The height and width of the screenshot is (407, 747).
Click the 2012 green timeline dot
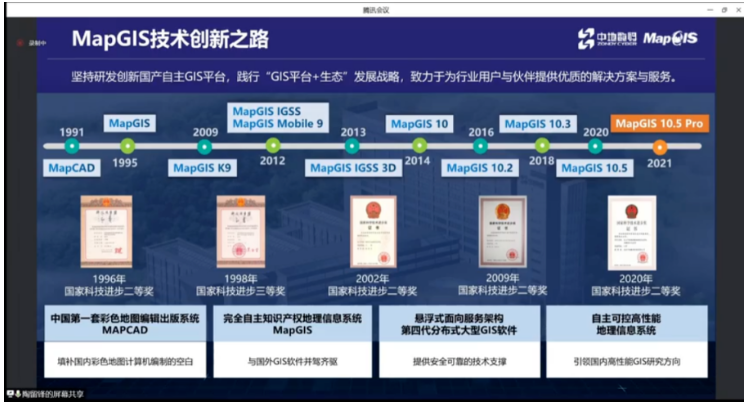pyautogui.click(x=273, y=145)
